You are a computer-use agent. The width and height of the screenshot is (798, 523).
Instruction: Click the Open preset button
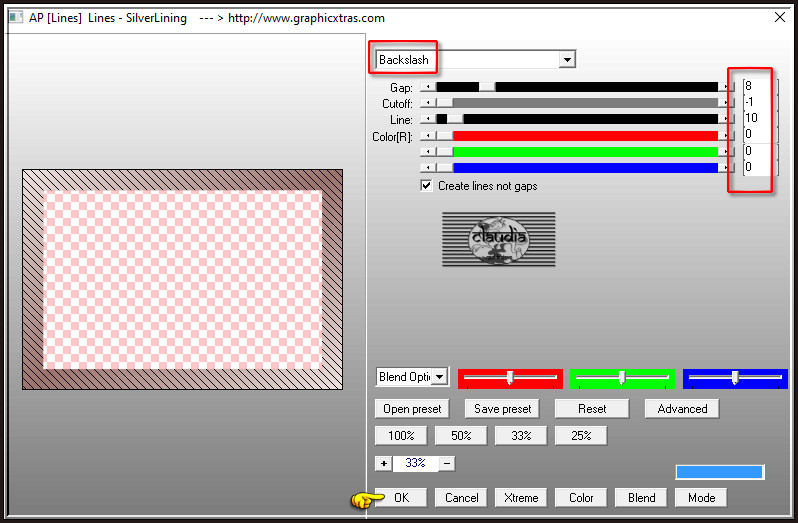(x=412, y=409)
